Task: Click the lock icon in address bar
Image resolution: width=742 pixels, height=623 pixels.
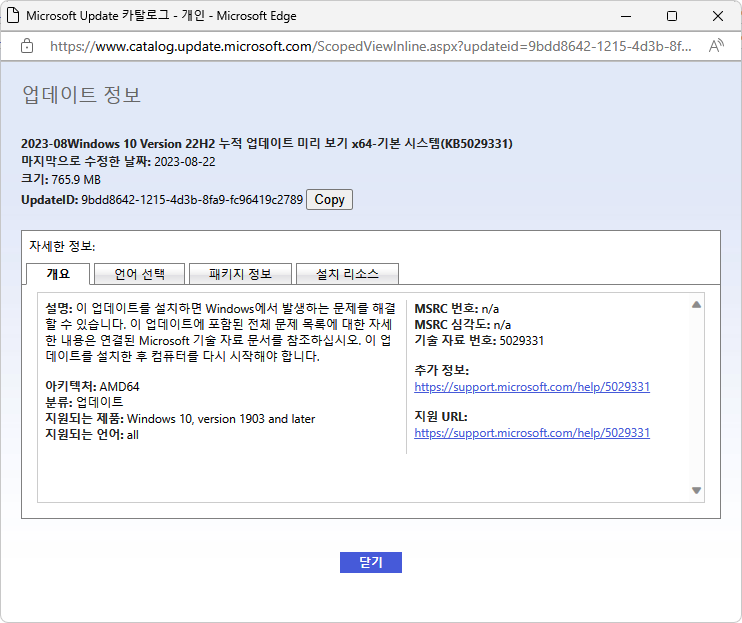Action: point(27,46)
